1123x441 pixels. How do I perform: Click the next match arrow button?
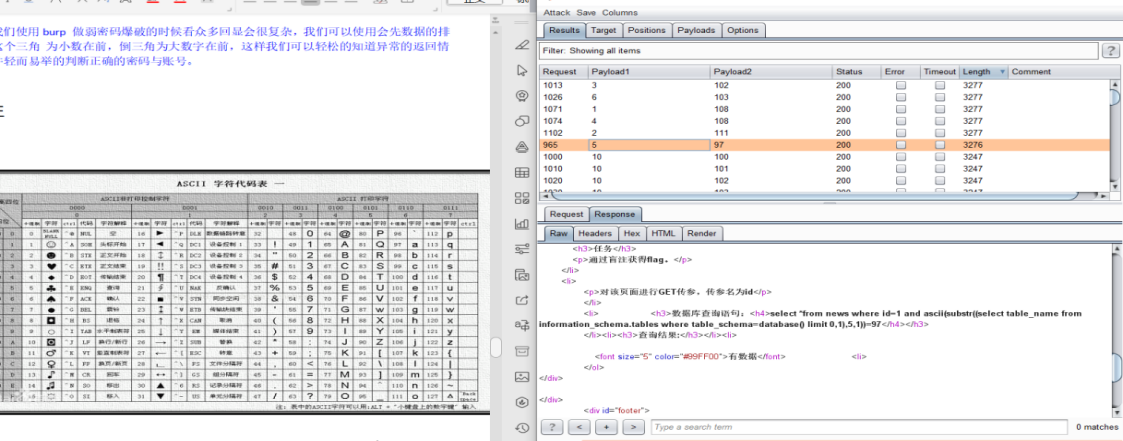pyautogui.click(x=633, y=427)
